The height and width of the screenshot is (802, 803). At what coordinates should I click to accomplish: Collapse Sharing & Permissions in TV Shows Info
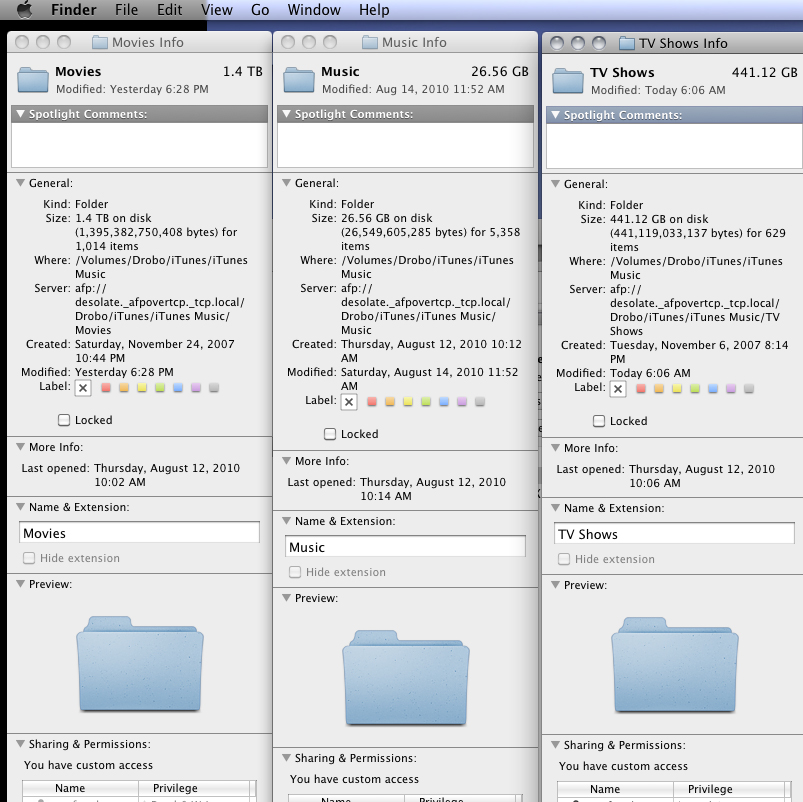coord(555,745)
